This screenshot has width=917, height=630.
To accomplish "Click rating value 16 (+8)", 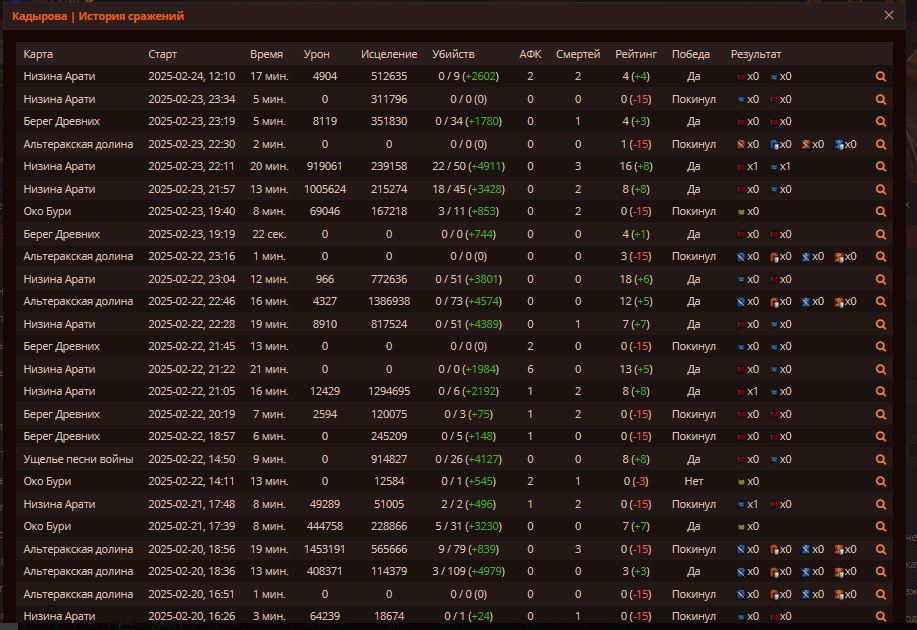I will point(636,167).
